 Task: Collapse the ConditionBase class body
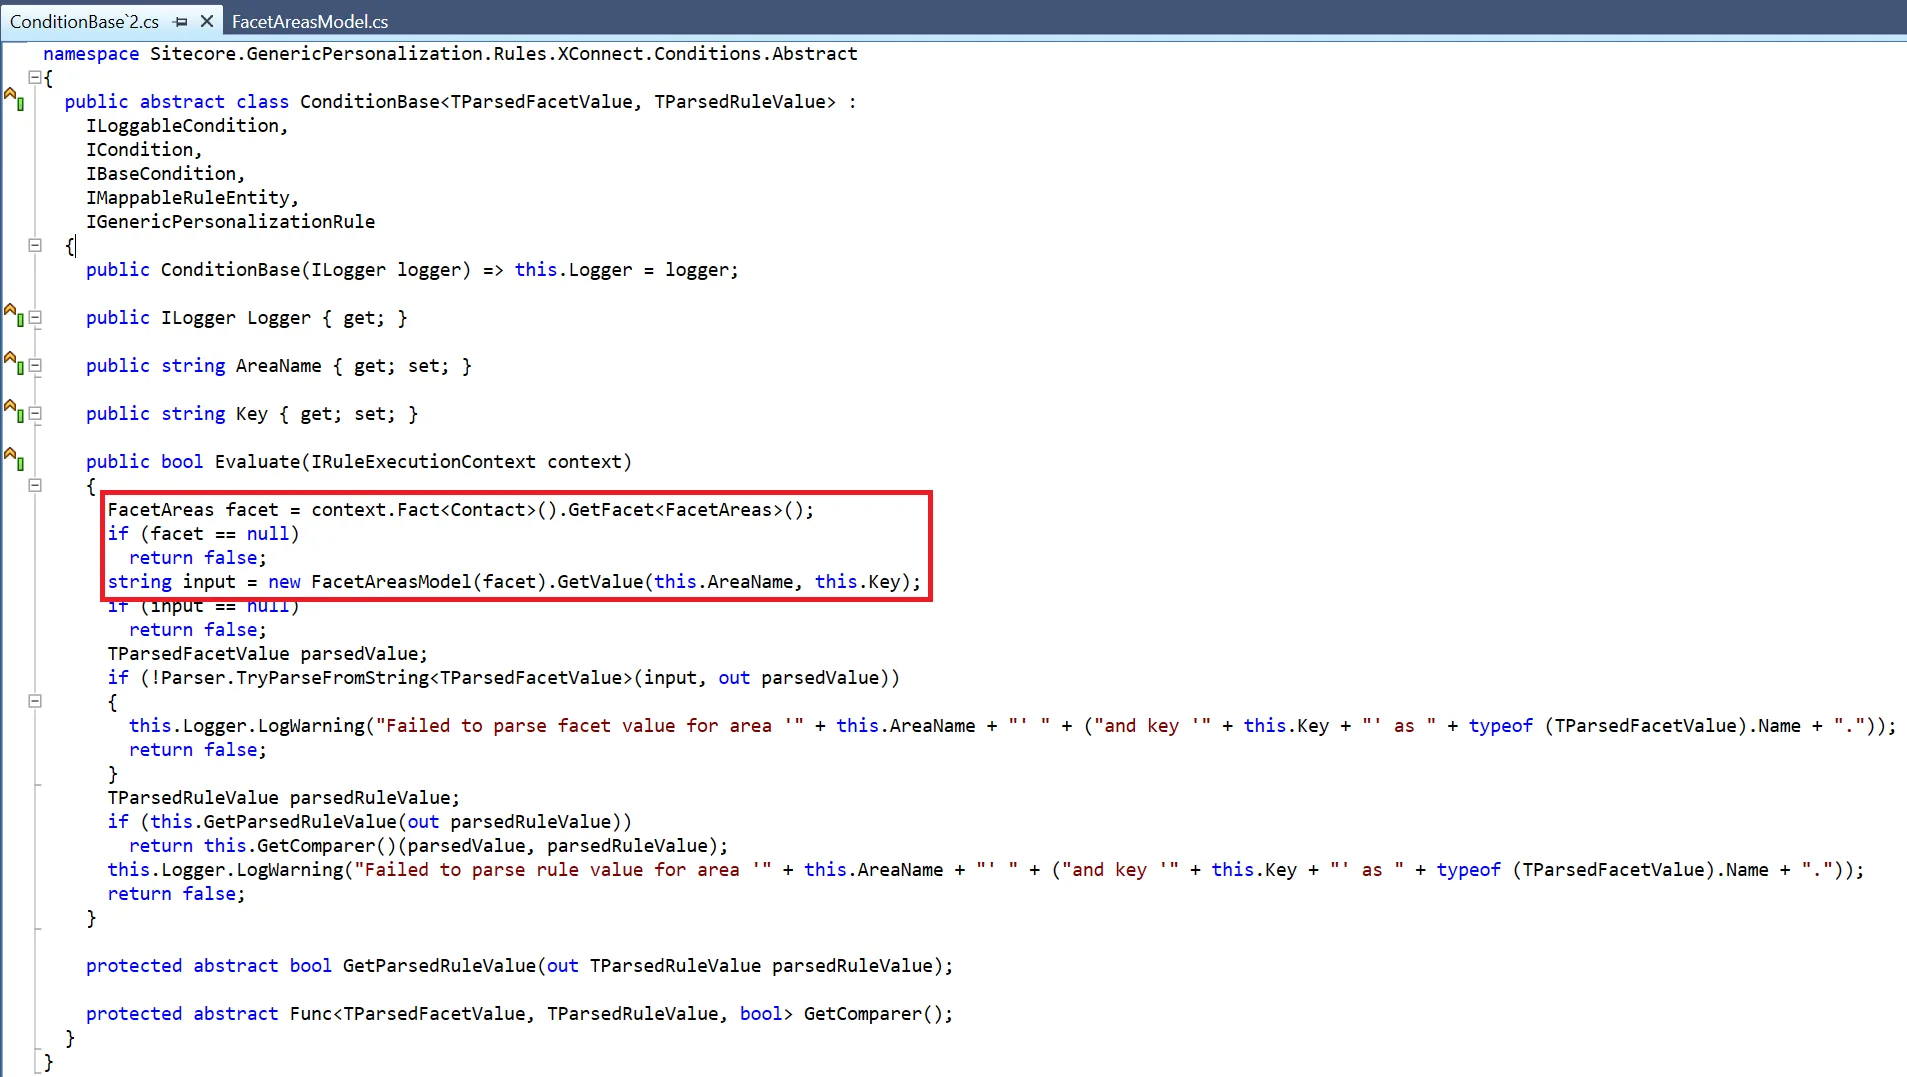pos(35,245)
